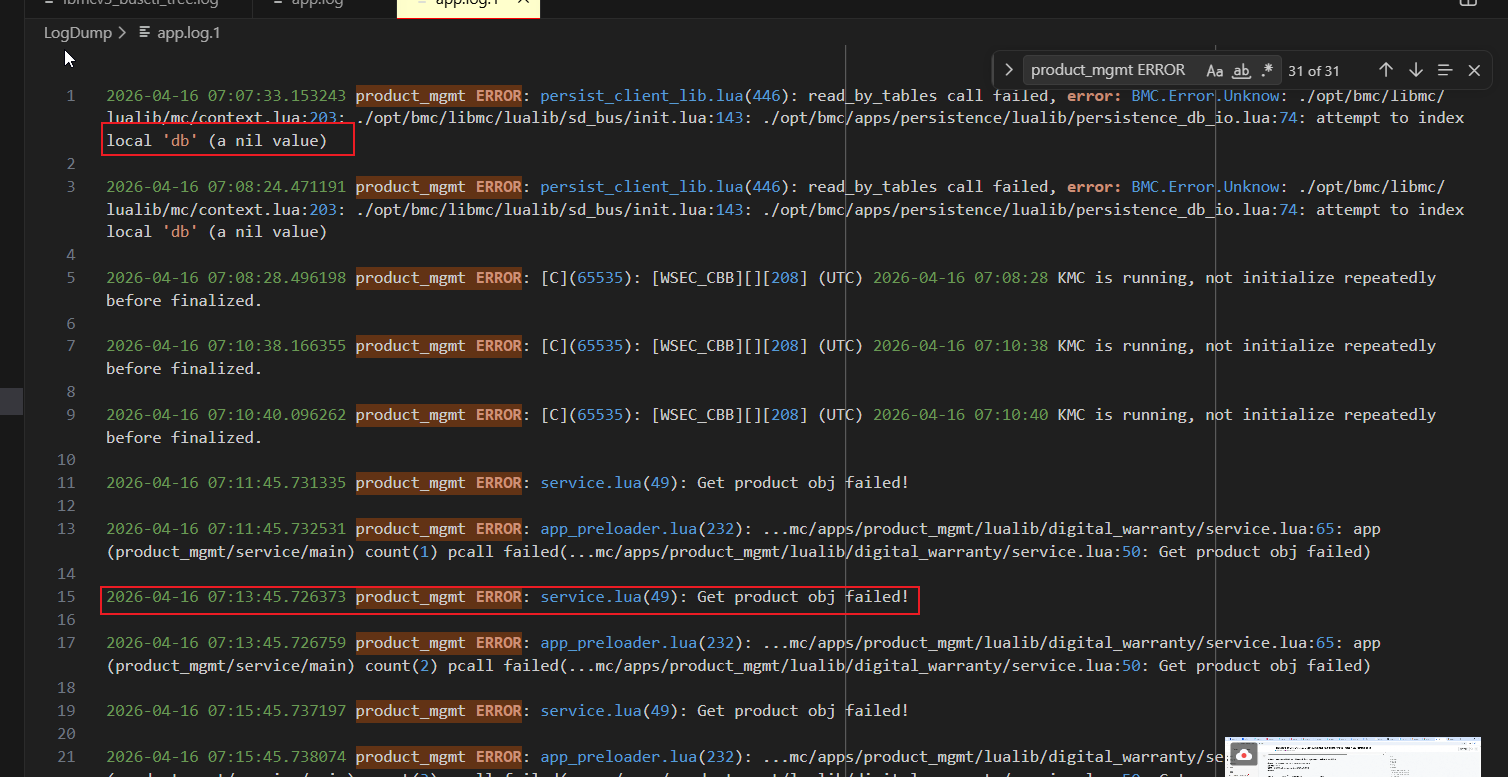
Task: Close the find widget
Action: pos(1474,70)
